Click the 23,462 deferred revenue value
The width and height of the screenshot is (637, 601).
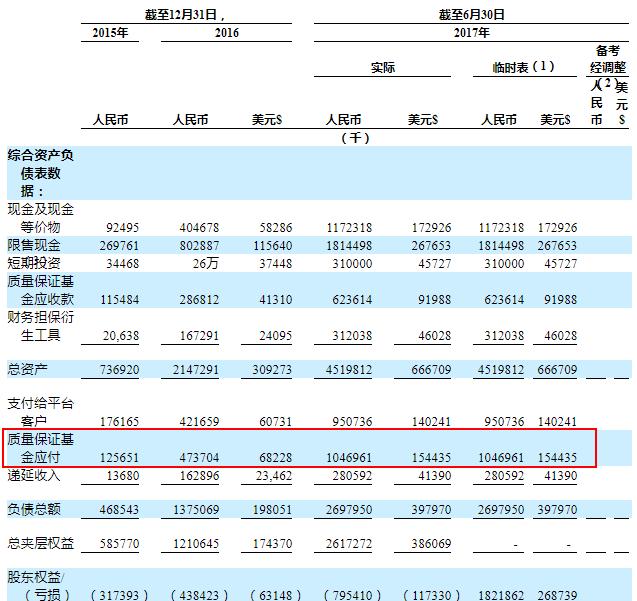(273, 475)
